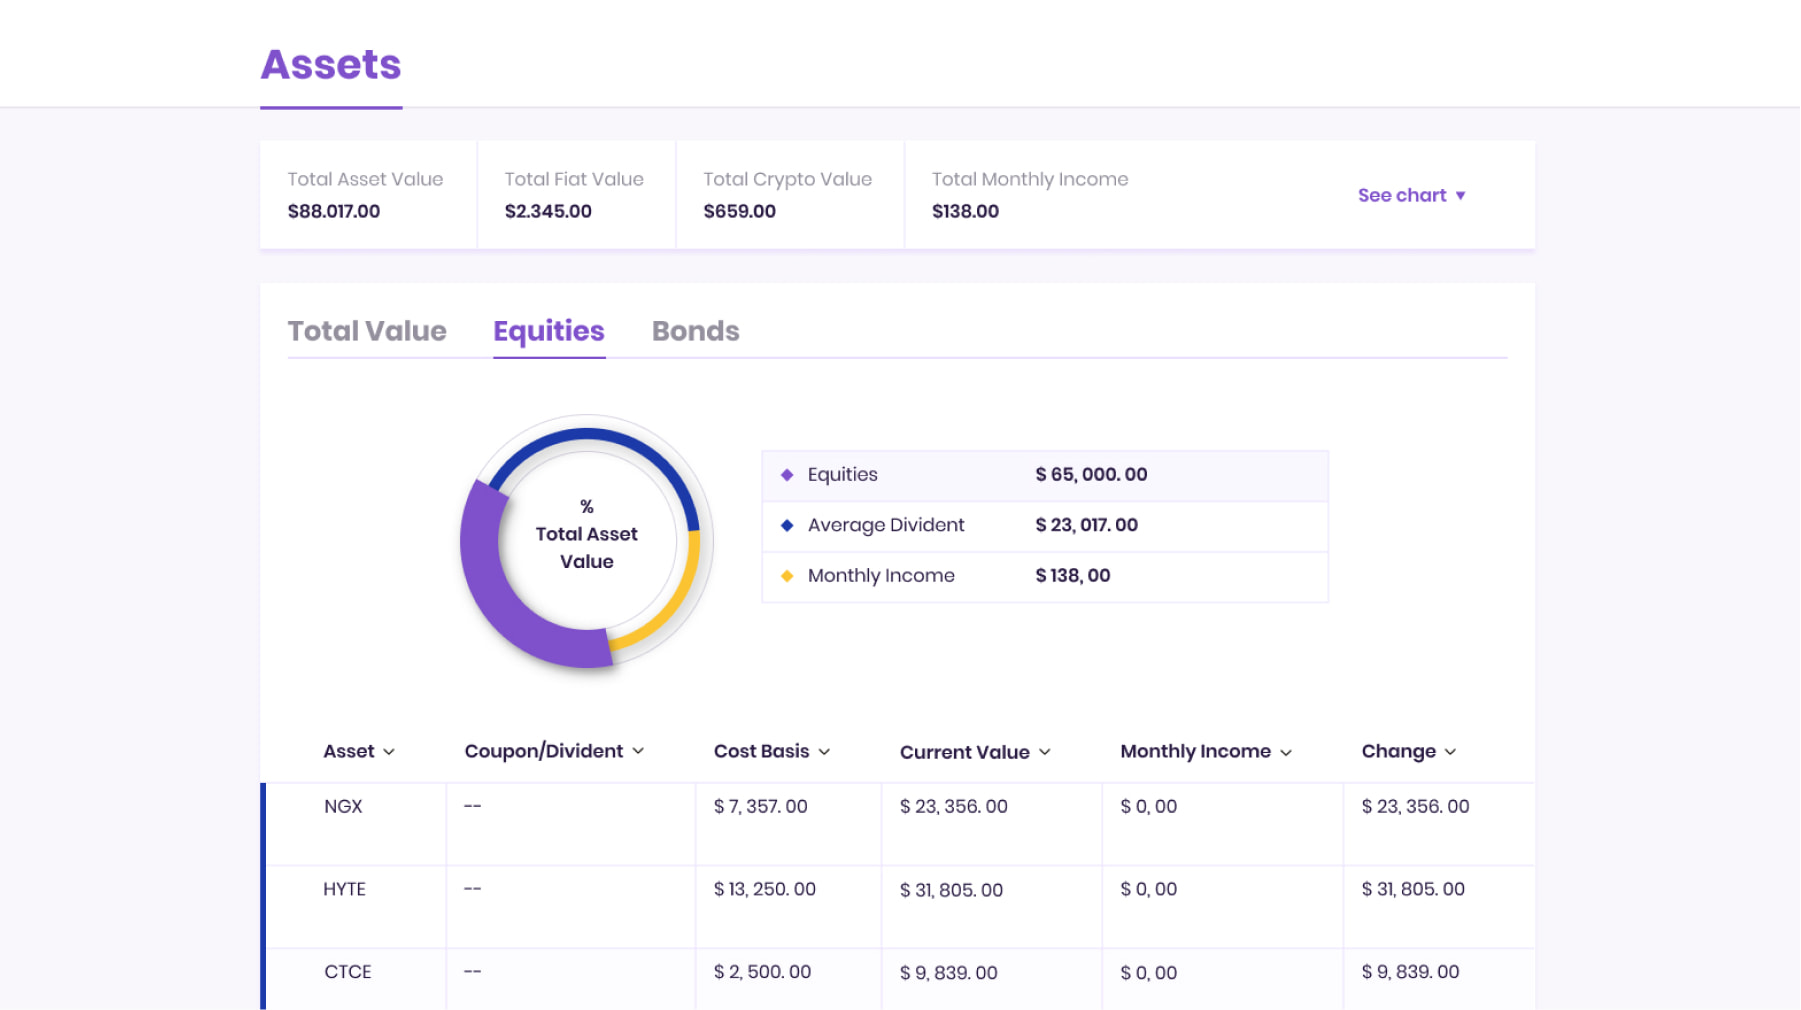This screenshot has height=1010, width=1801.
Task: Open the Bonds tab
Action: 695,331
